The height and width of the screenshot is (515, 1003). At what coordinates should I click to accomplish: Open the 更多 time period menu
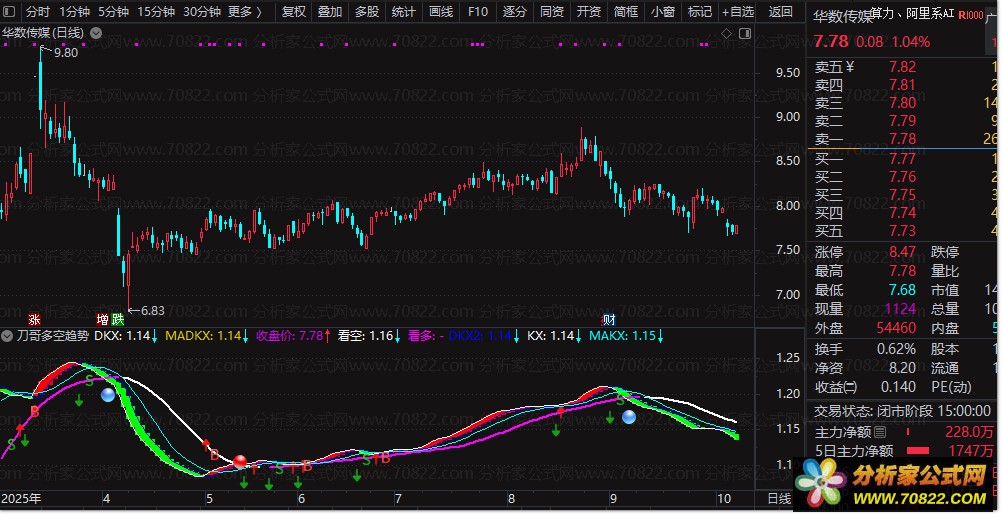[245, 12]
